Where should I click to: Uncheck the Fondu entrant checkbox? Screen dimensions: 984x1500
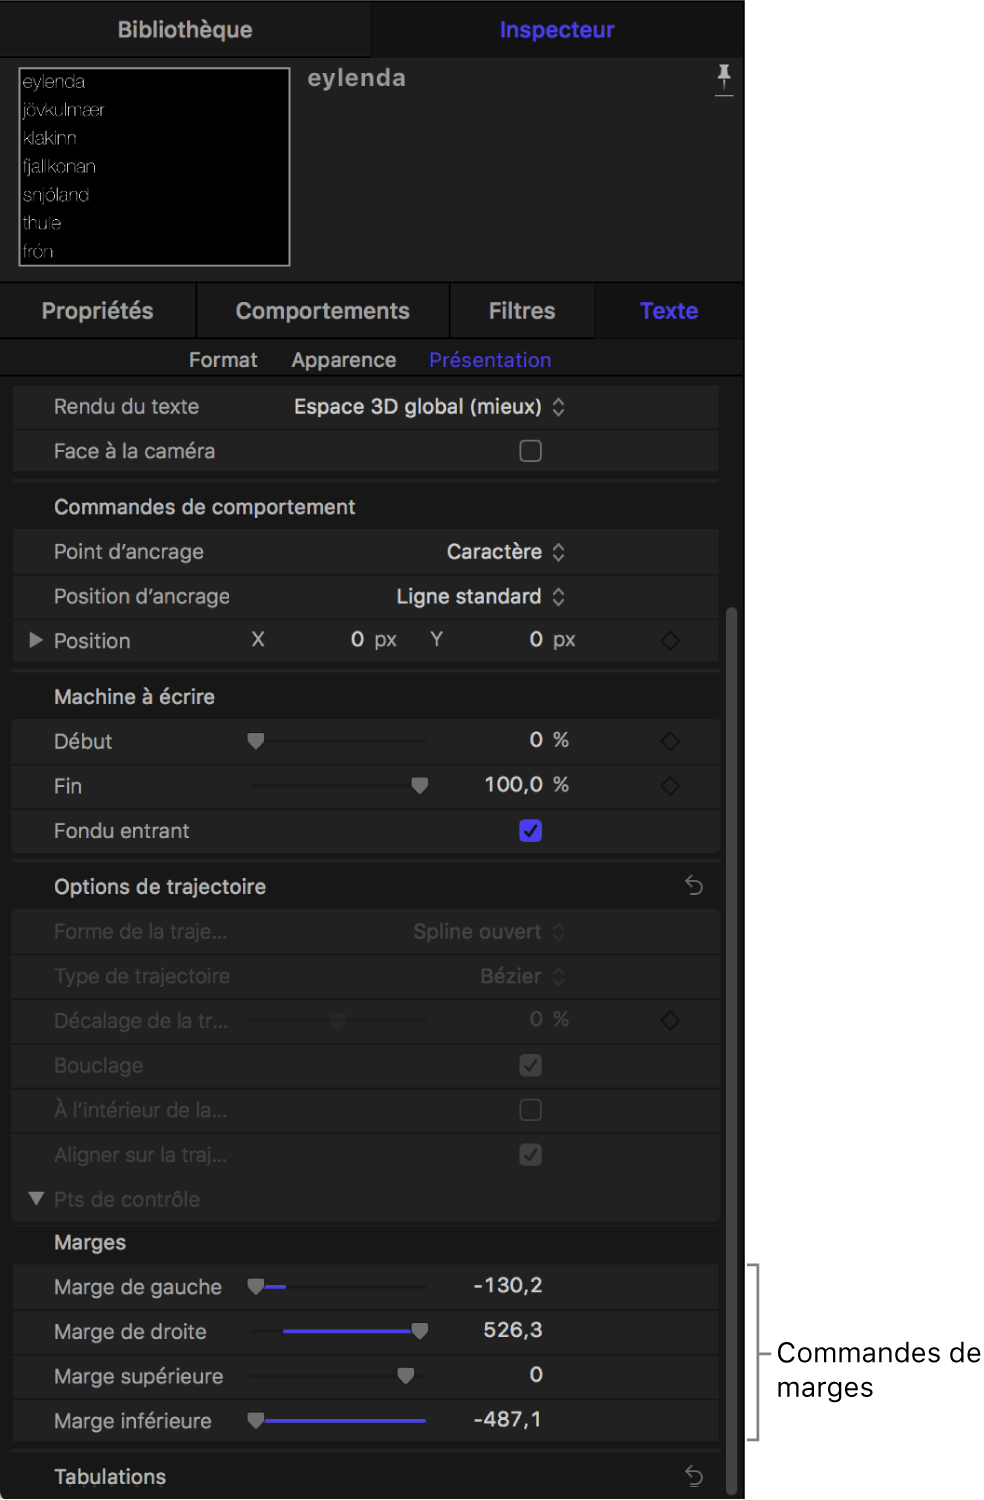[x=531, y=831]
